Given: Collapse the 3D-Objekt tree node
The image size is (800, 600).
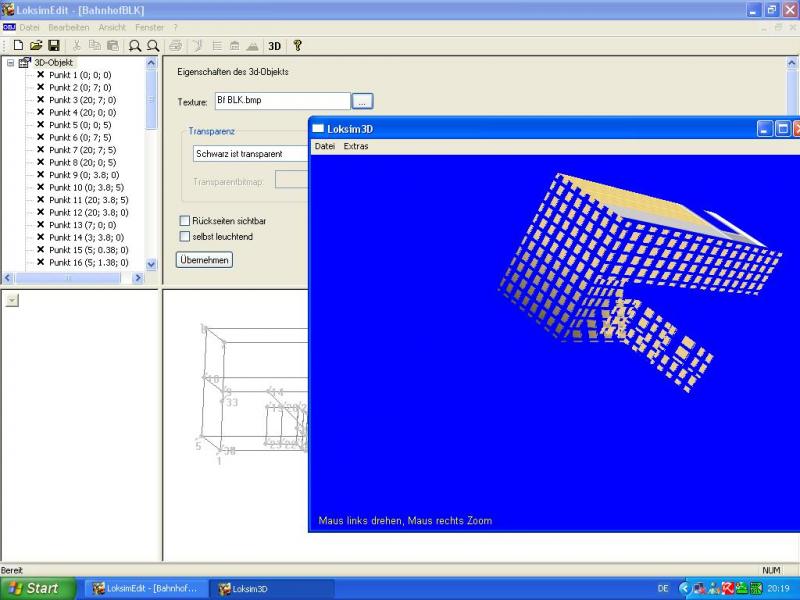Looking at the screenshot, I should (x=10, y=63).
